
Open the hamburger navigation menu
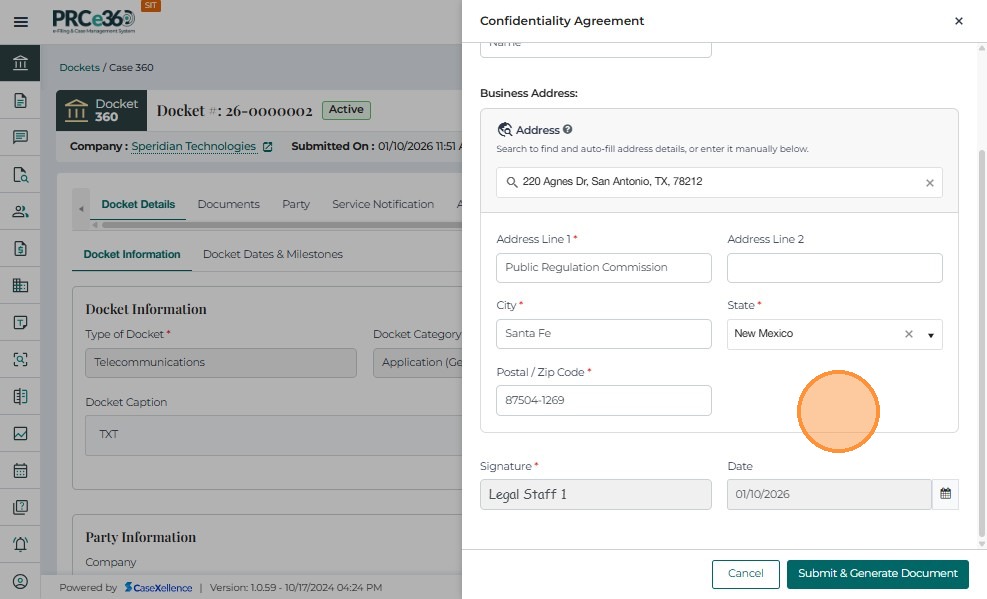[20, 21]
